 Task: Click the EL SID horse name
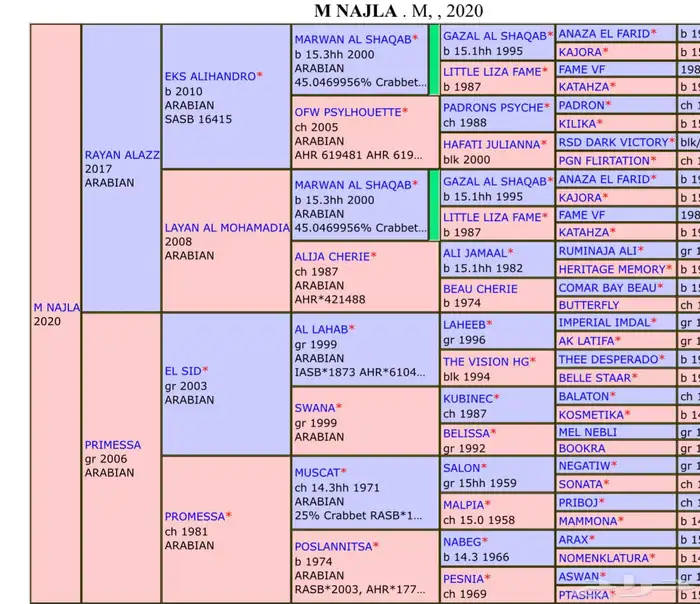coord(182,371)
